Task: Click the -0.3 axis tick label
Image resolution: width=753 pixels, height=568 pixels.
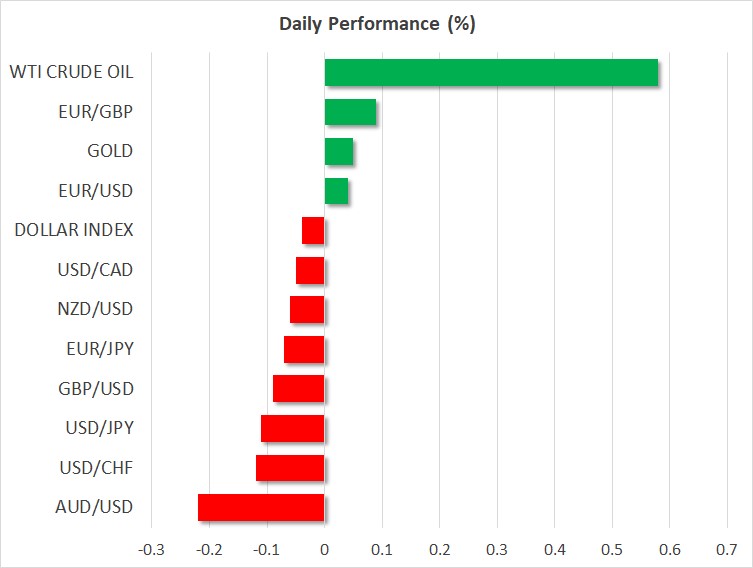Action: pos(151,549)
